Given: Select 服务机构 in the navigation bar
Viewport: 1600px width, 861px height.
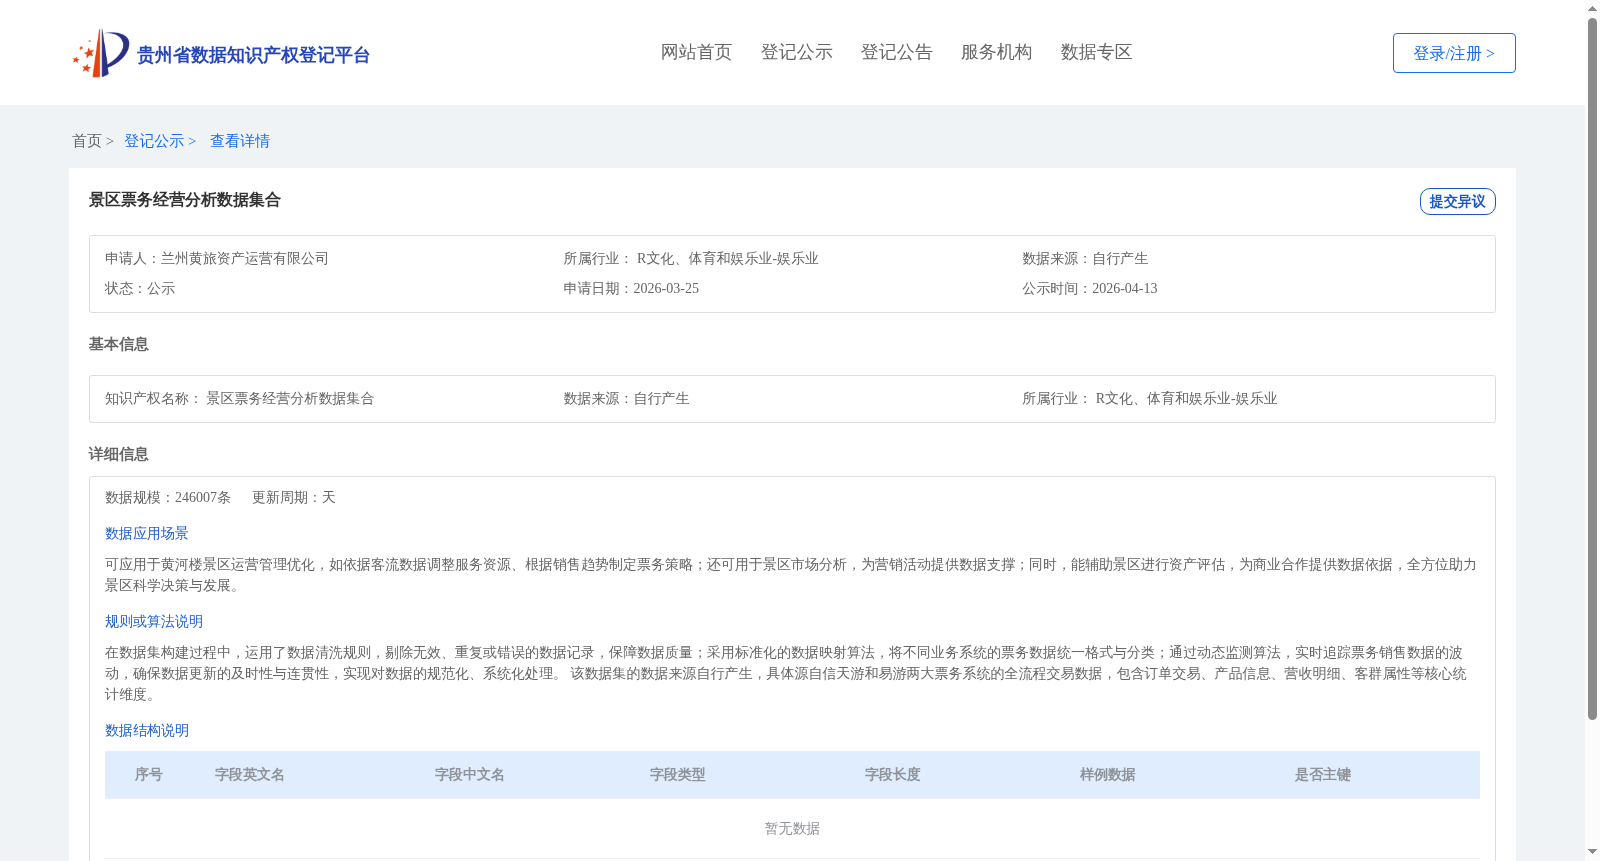Looking at the screenshot, I should point(996,52).
